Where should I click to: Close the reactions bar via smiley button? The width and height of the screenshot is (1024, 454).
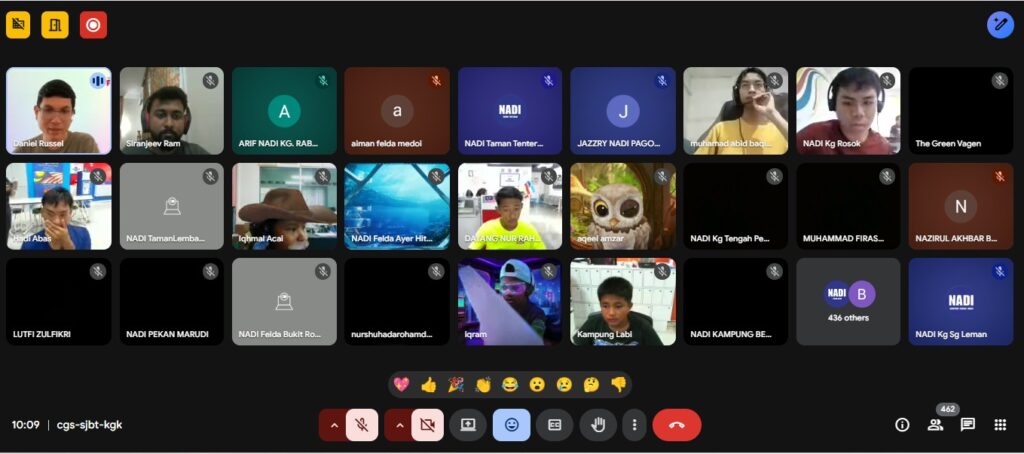click(x=511, y=425)
